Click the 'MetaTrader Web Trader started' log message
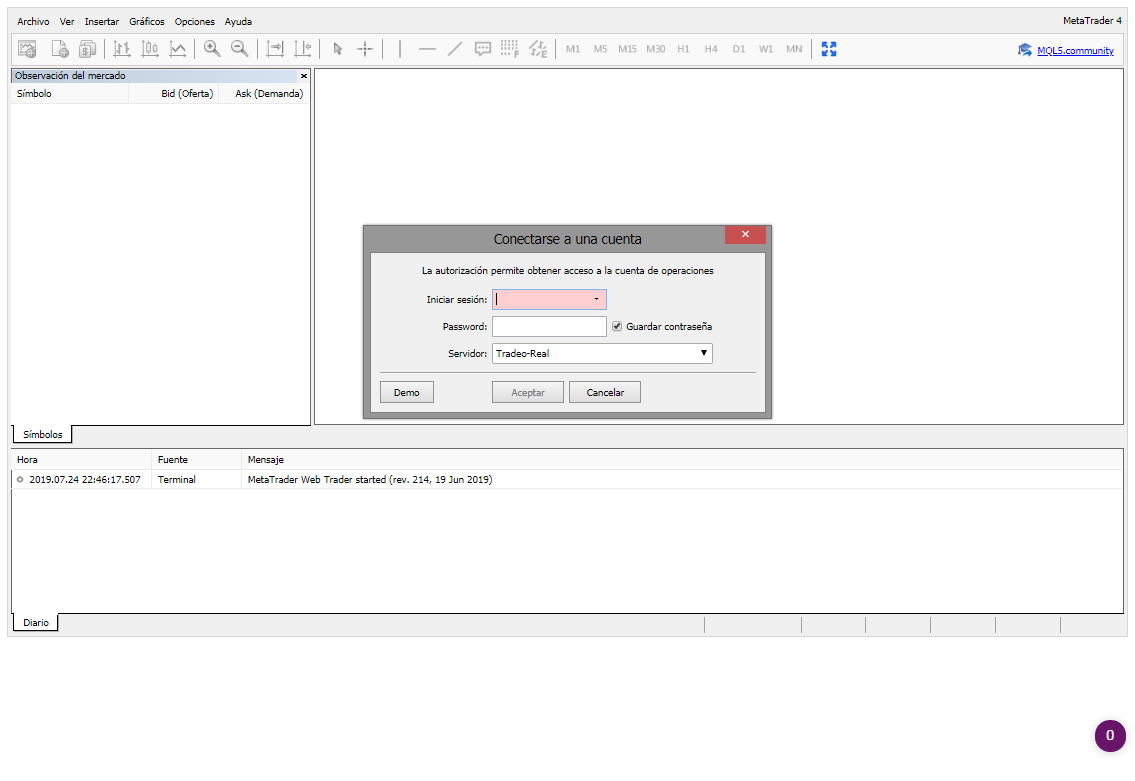Viewport: 1135px width, 781px height. tap(370, 480)
